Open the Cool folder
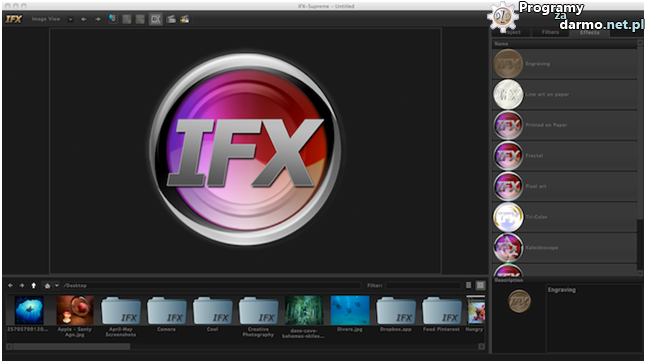Viewport: 646px width, 363px height. coord(213,311)
